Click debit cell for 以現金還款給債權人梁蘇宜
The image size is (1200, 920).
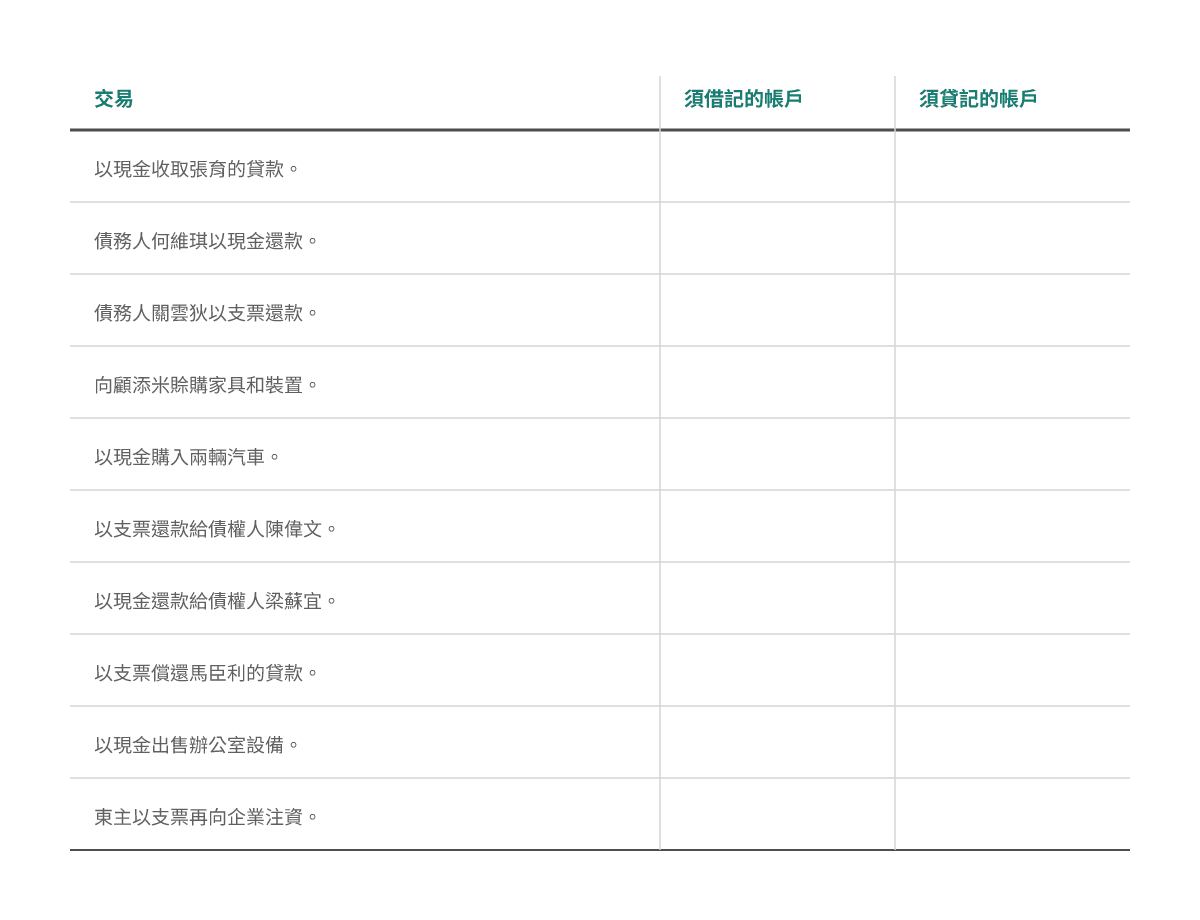click(778, 599)
